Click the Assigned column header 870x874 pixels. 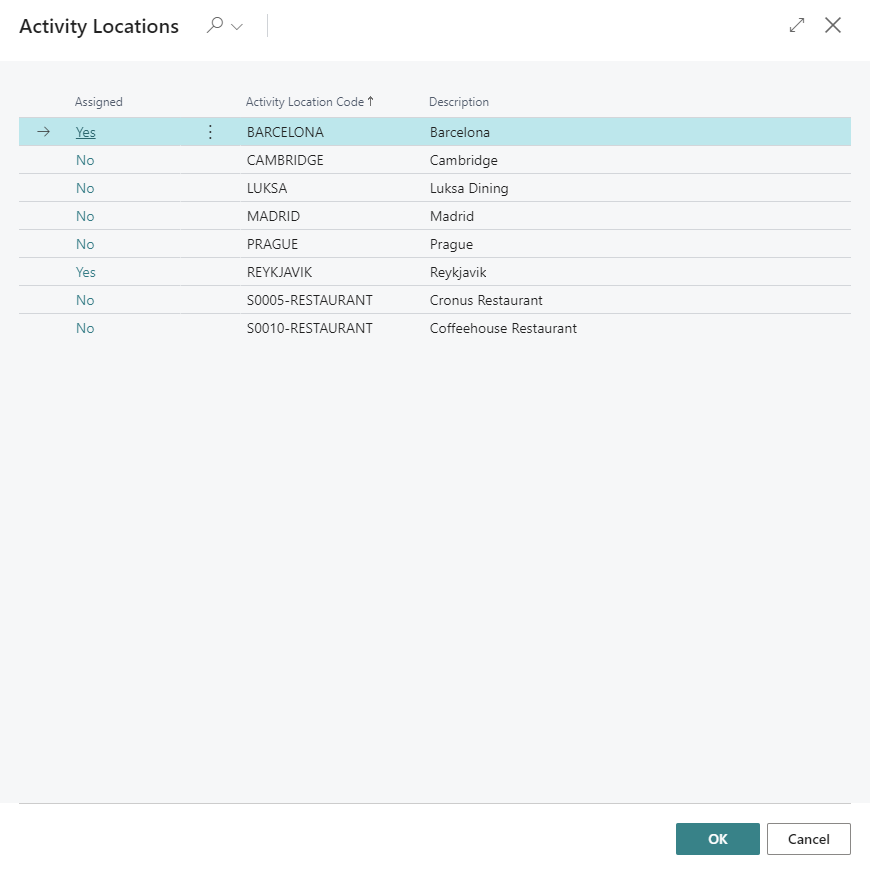[99, 102]
